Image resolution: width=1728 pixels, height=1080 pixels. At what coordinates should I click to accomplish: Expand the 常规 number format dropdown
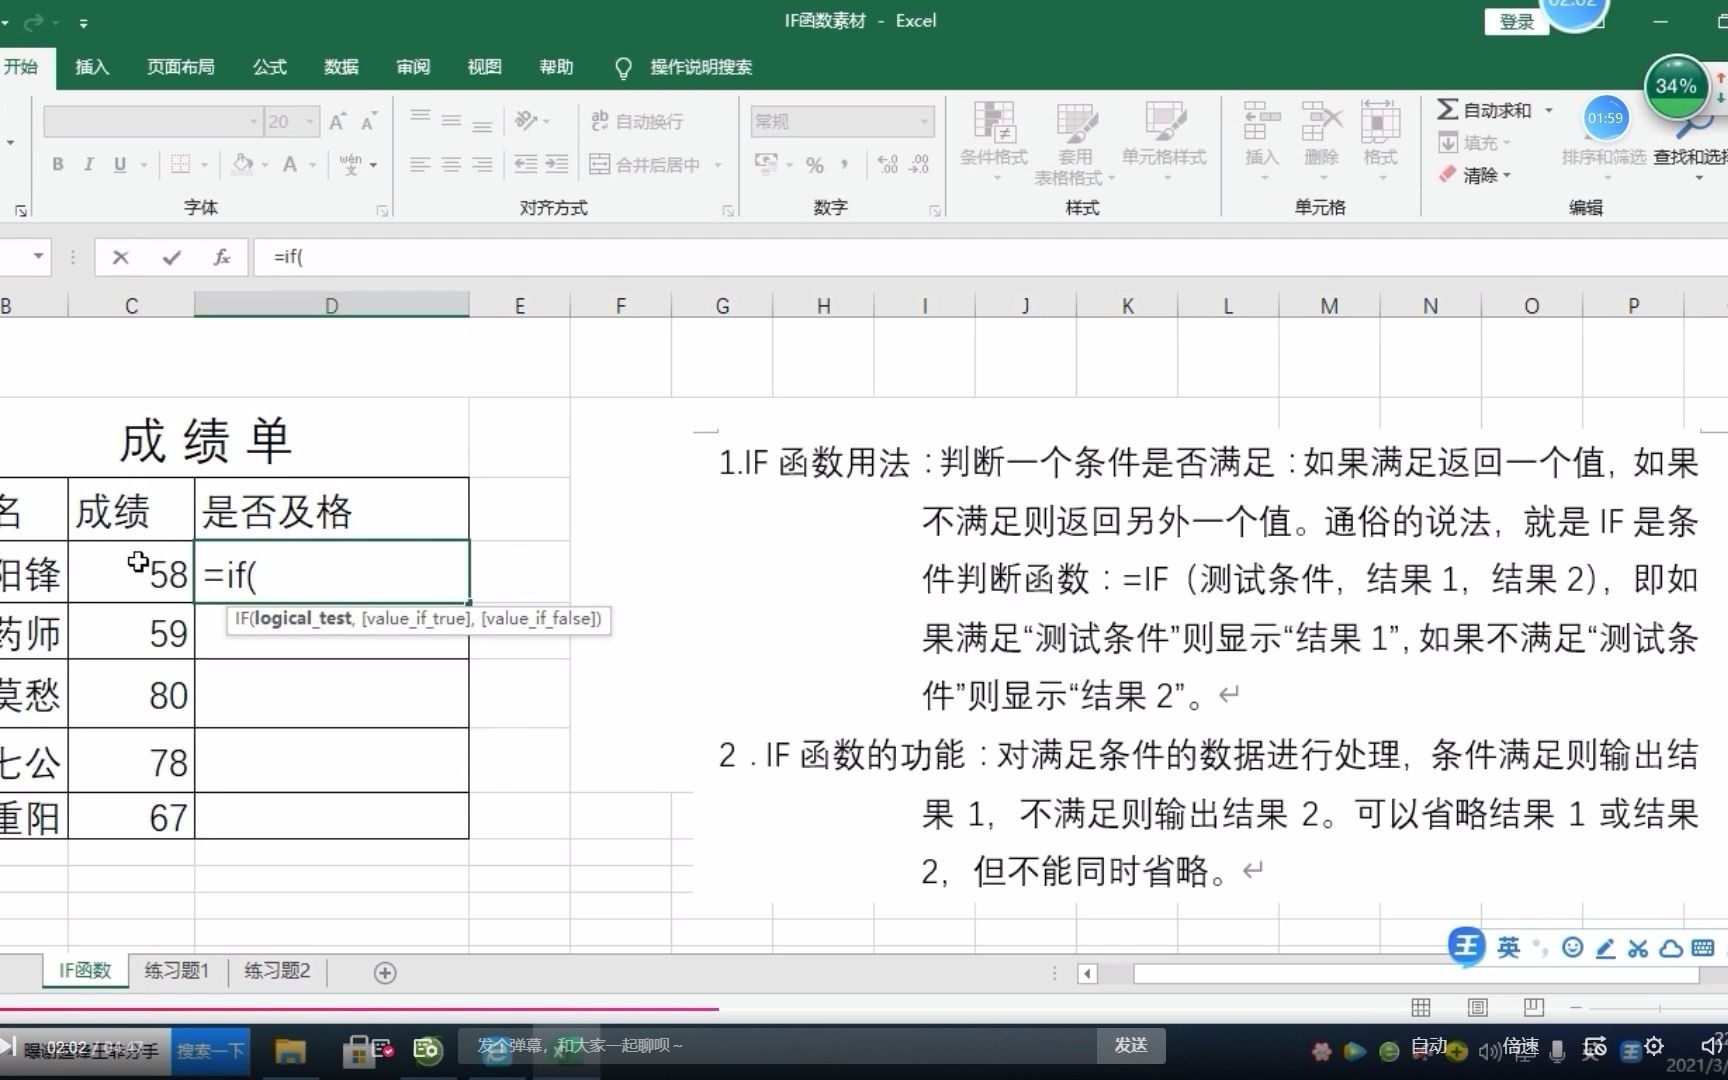925,121
